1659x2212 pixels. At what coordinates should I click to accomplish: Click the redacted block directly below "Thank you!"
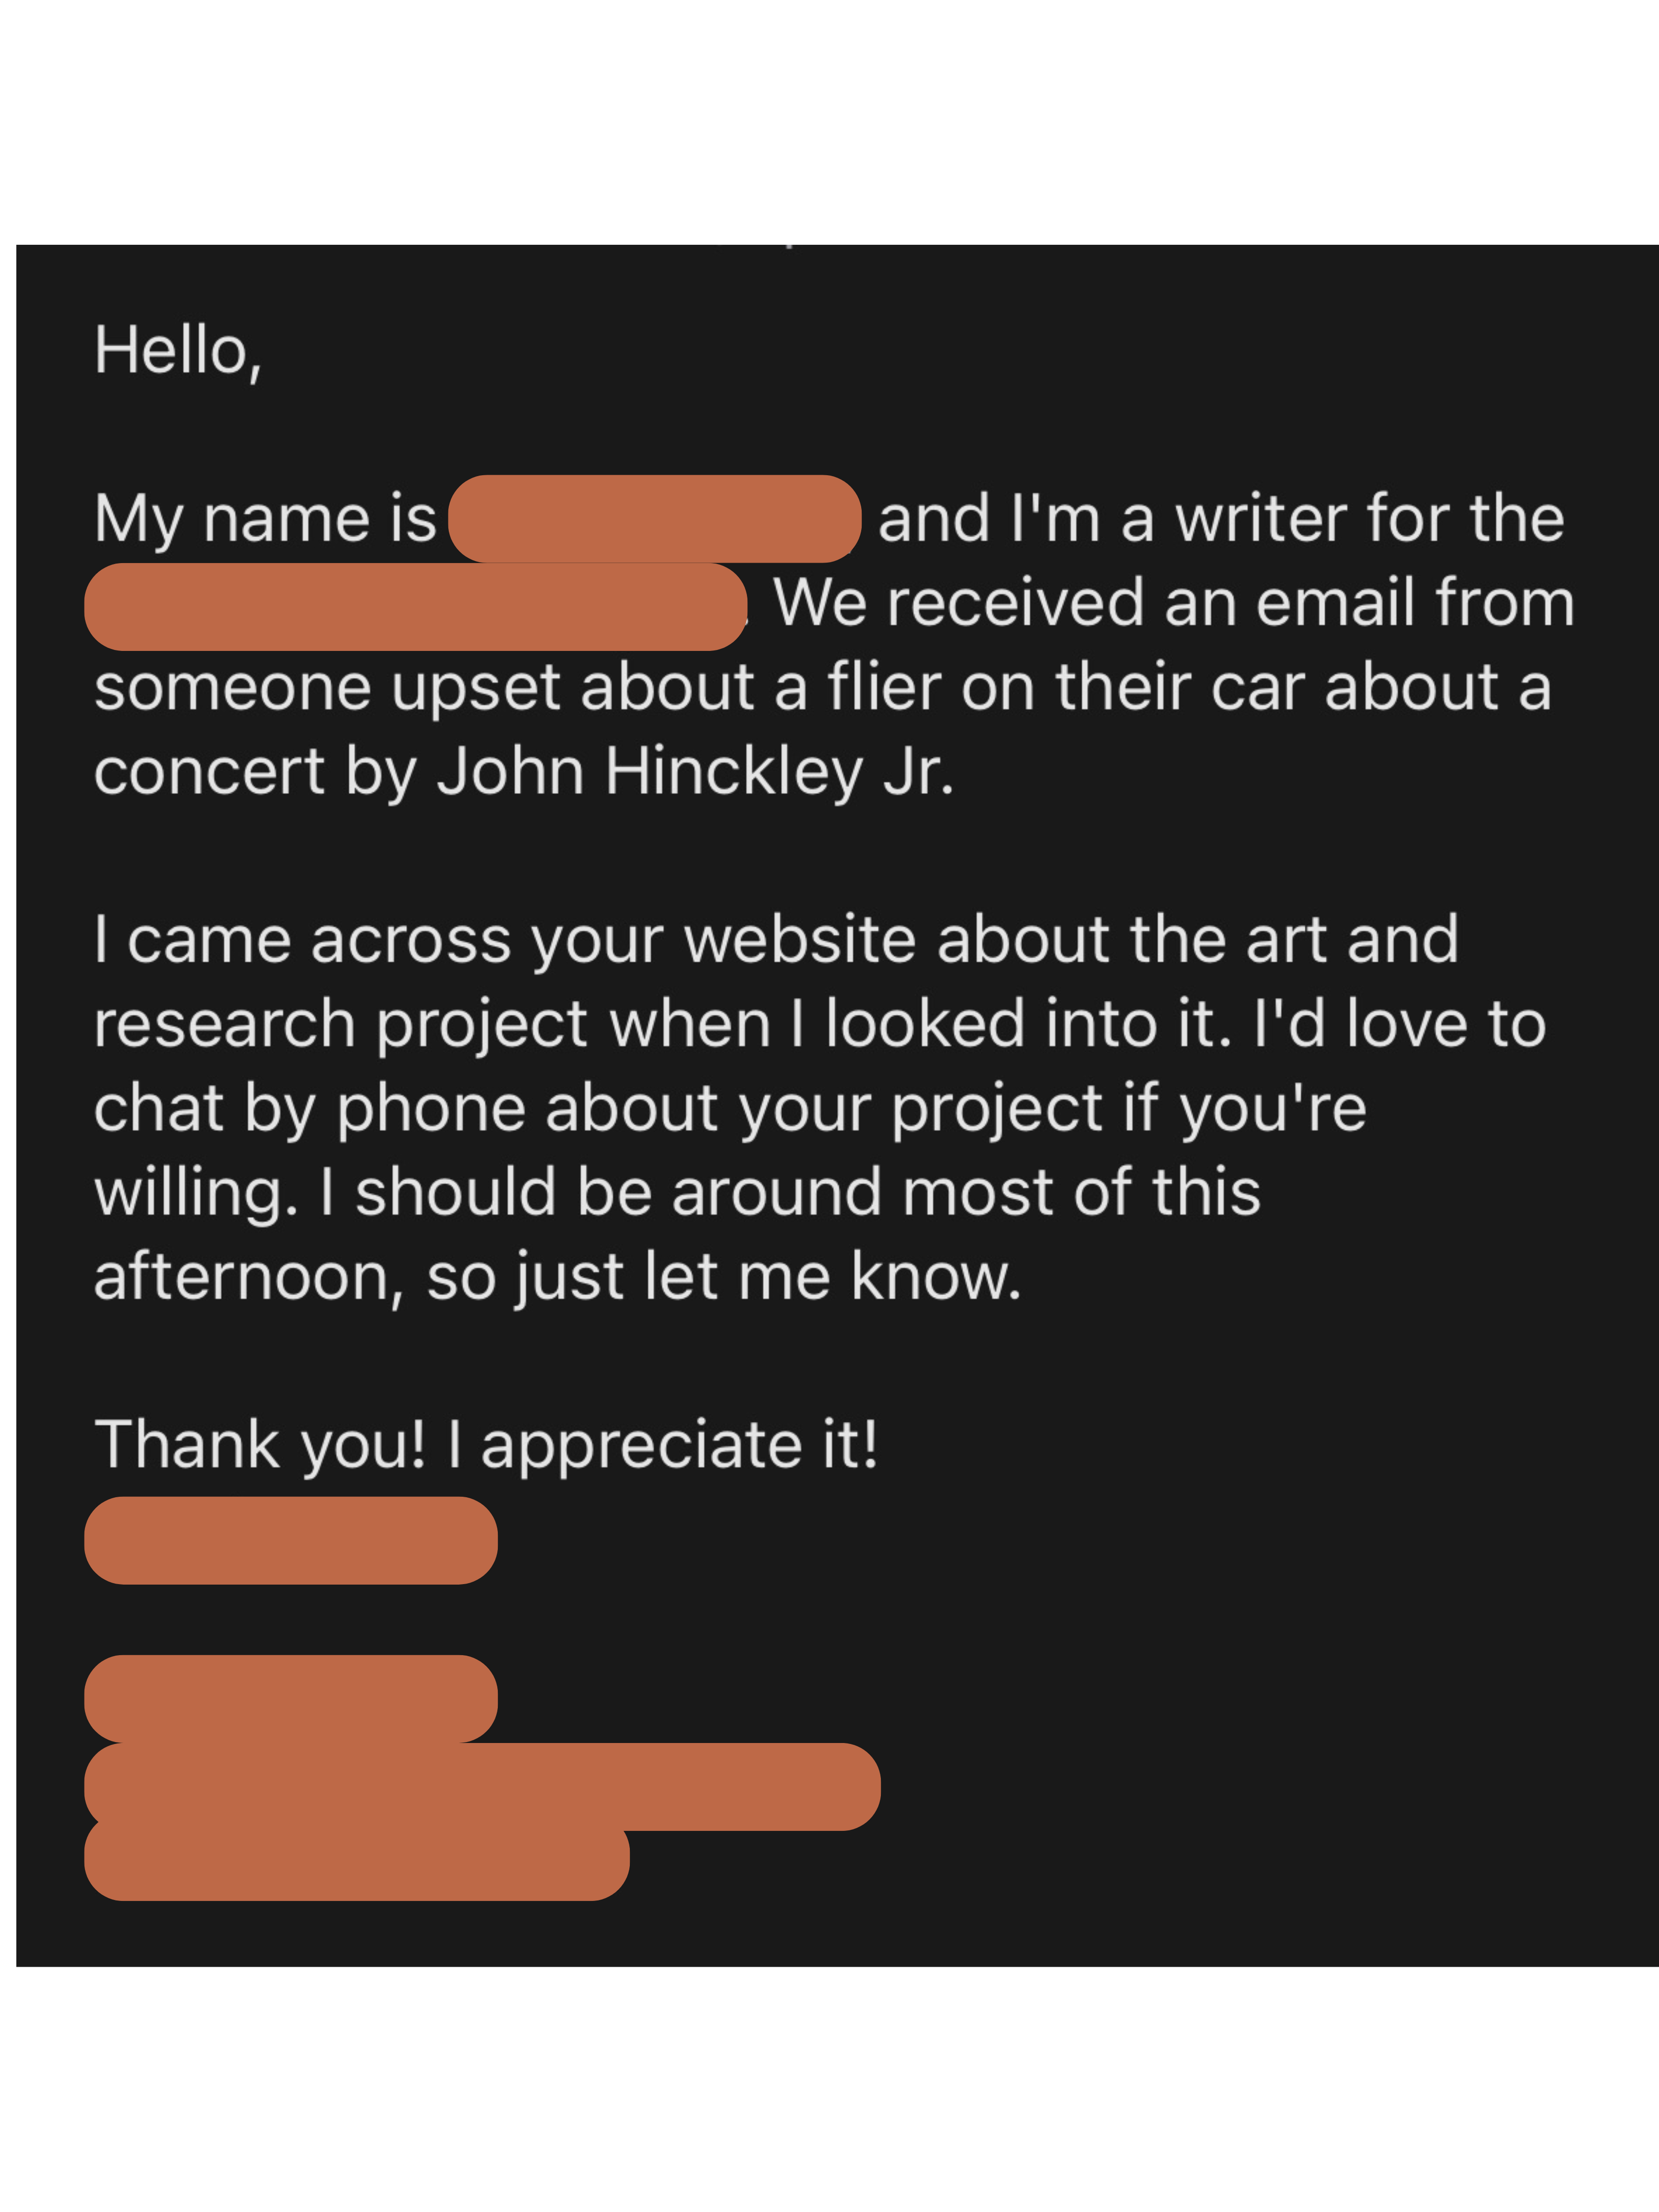pos(290,1540)
